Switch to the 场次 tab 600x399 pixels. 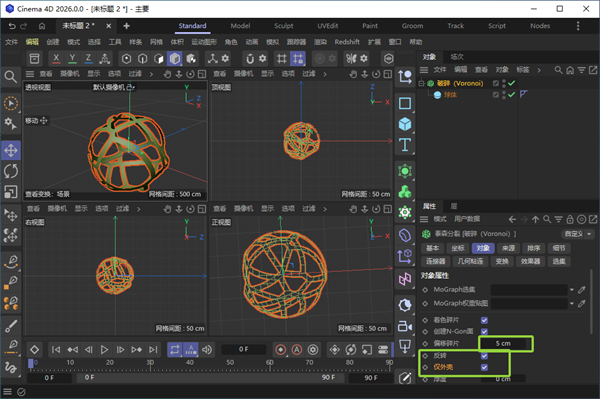[x=457, y=57]
